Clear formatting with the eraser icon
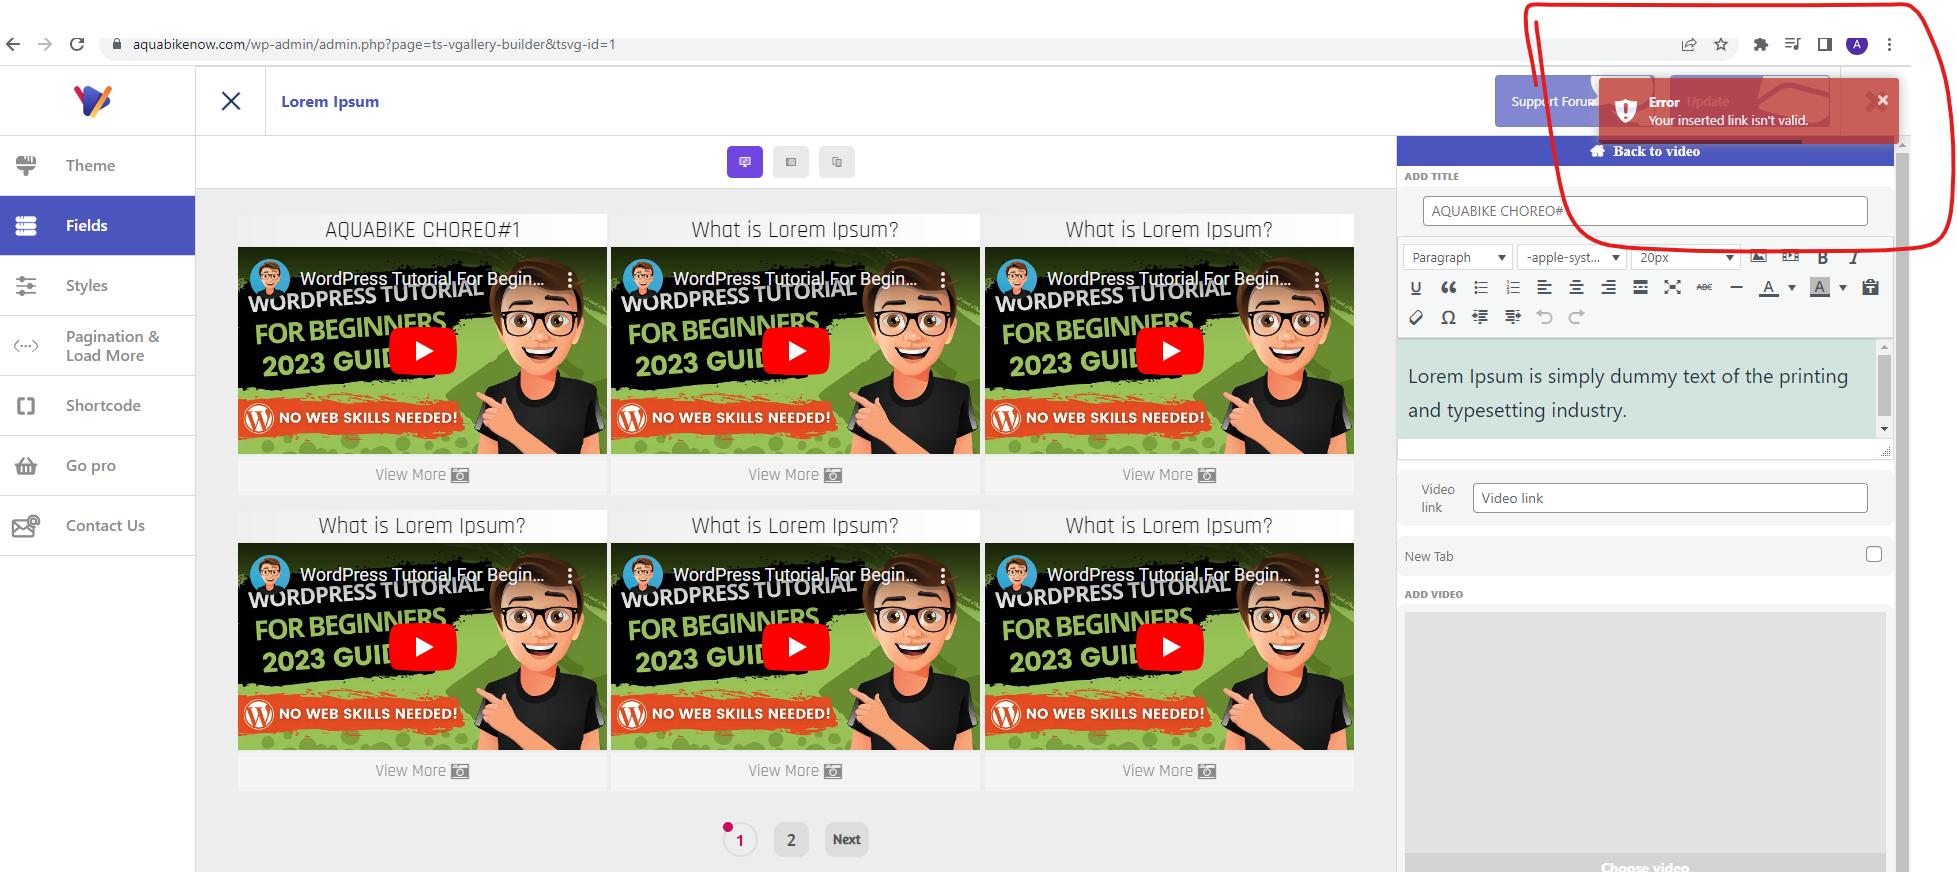This screenshot has width=1957, height=872. click(x=1415, y=317)
